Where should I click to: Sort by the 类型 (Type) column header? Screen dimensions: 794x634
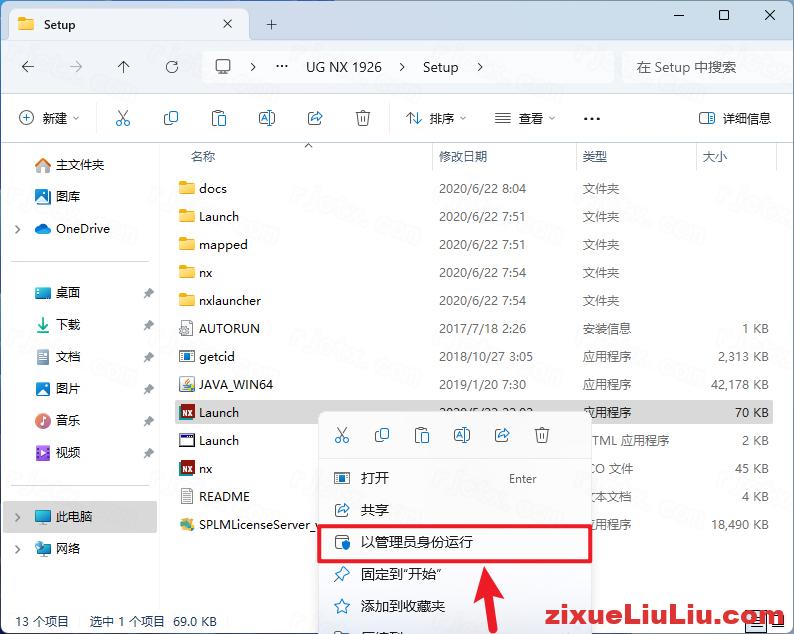pyautogui.click(x=594, y=156)
